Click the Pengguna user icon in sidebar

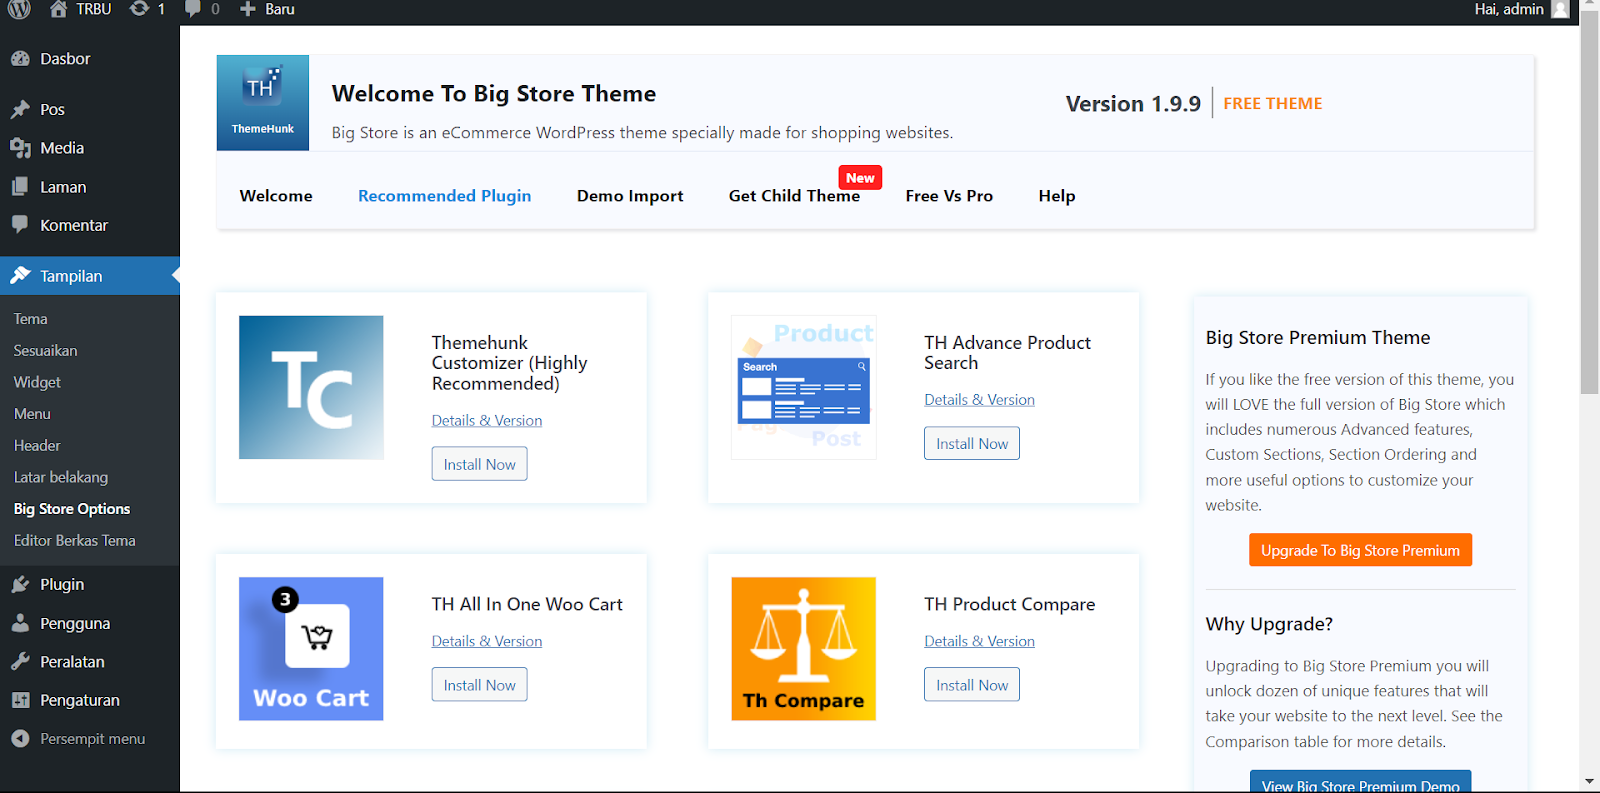[x=20, y=623]
